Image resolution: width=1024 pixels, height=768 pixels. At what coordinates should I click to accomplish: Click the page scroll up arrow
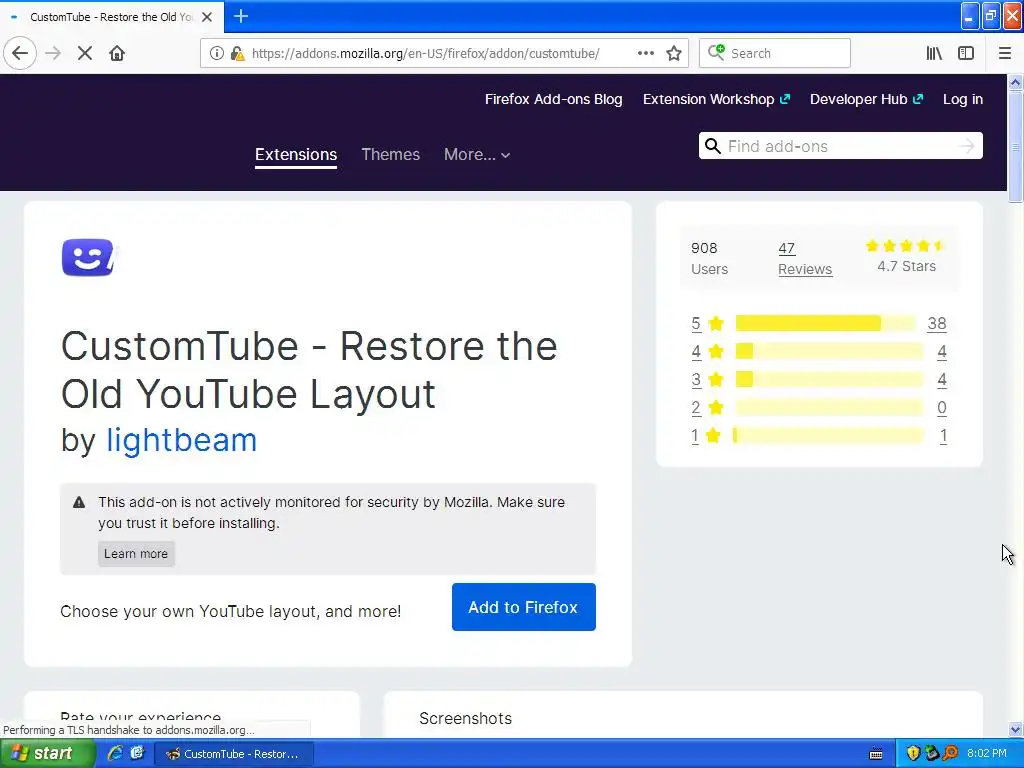pyautogui.click(x=1016, y=82)
